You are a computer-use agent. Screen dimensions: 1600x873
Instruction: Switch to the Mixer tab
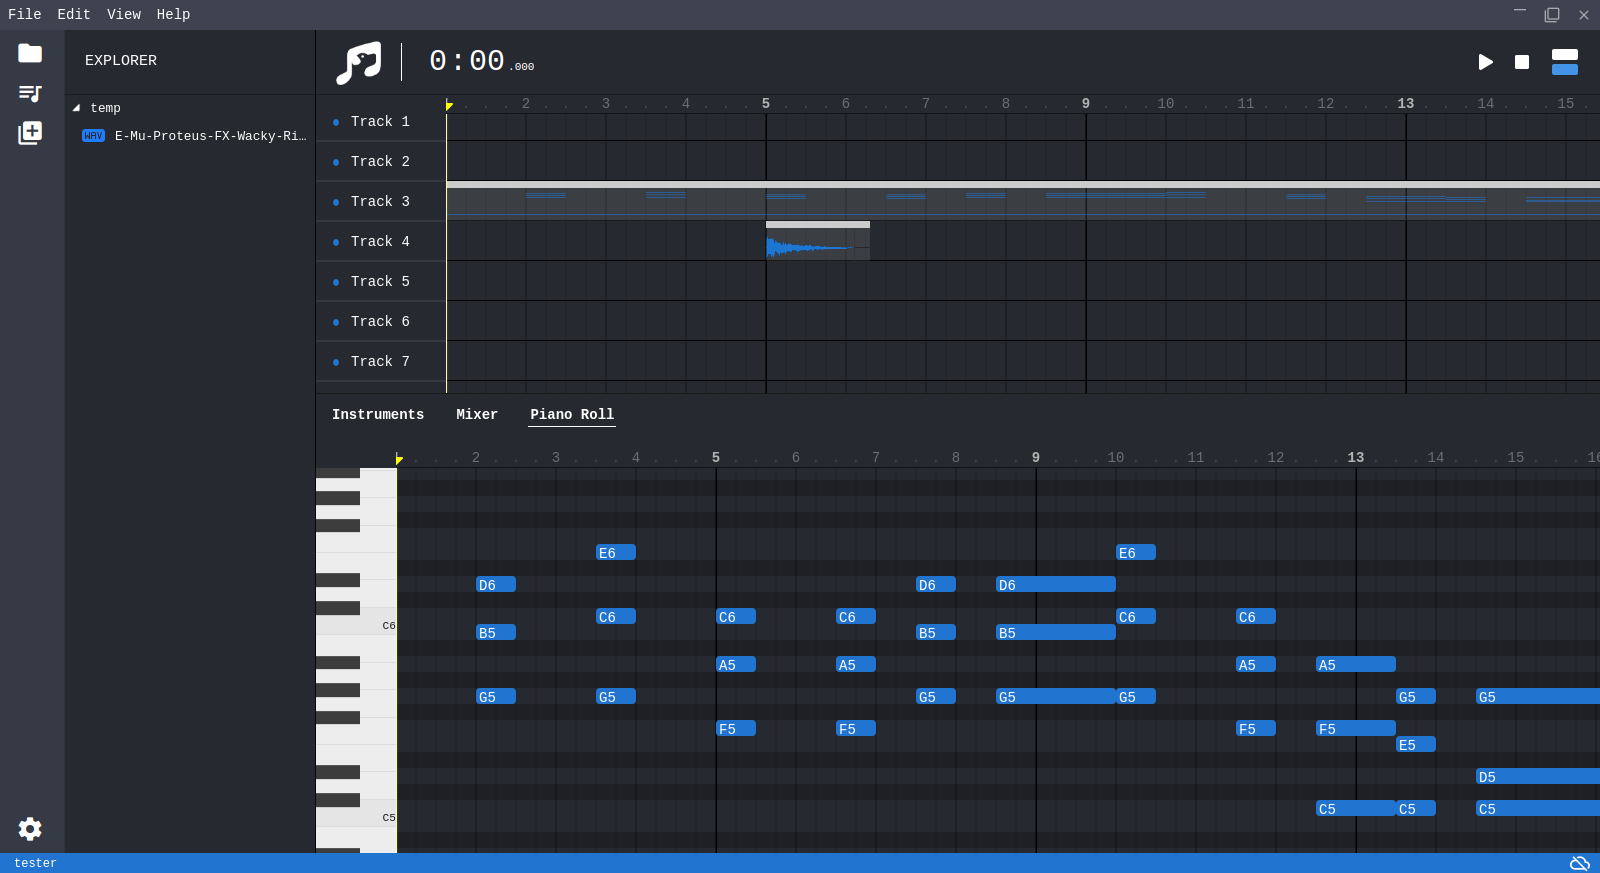point(477,414)
